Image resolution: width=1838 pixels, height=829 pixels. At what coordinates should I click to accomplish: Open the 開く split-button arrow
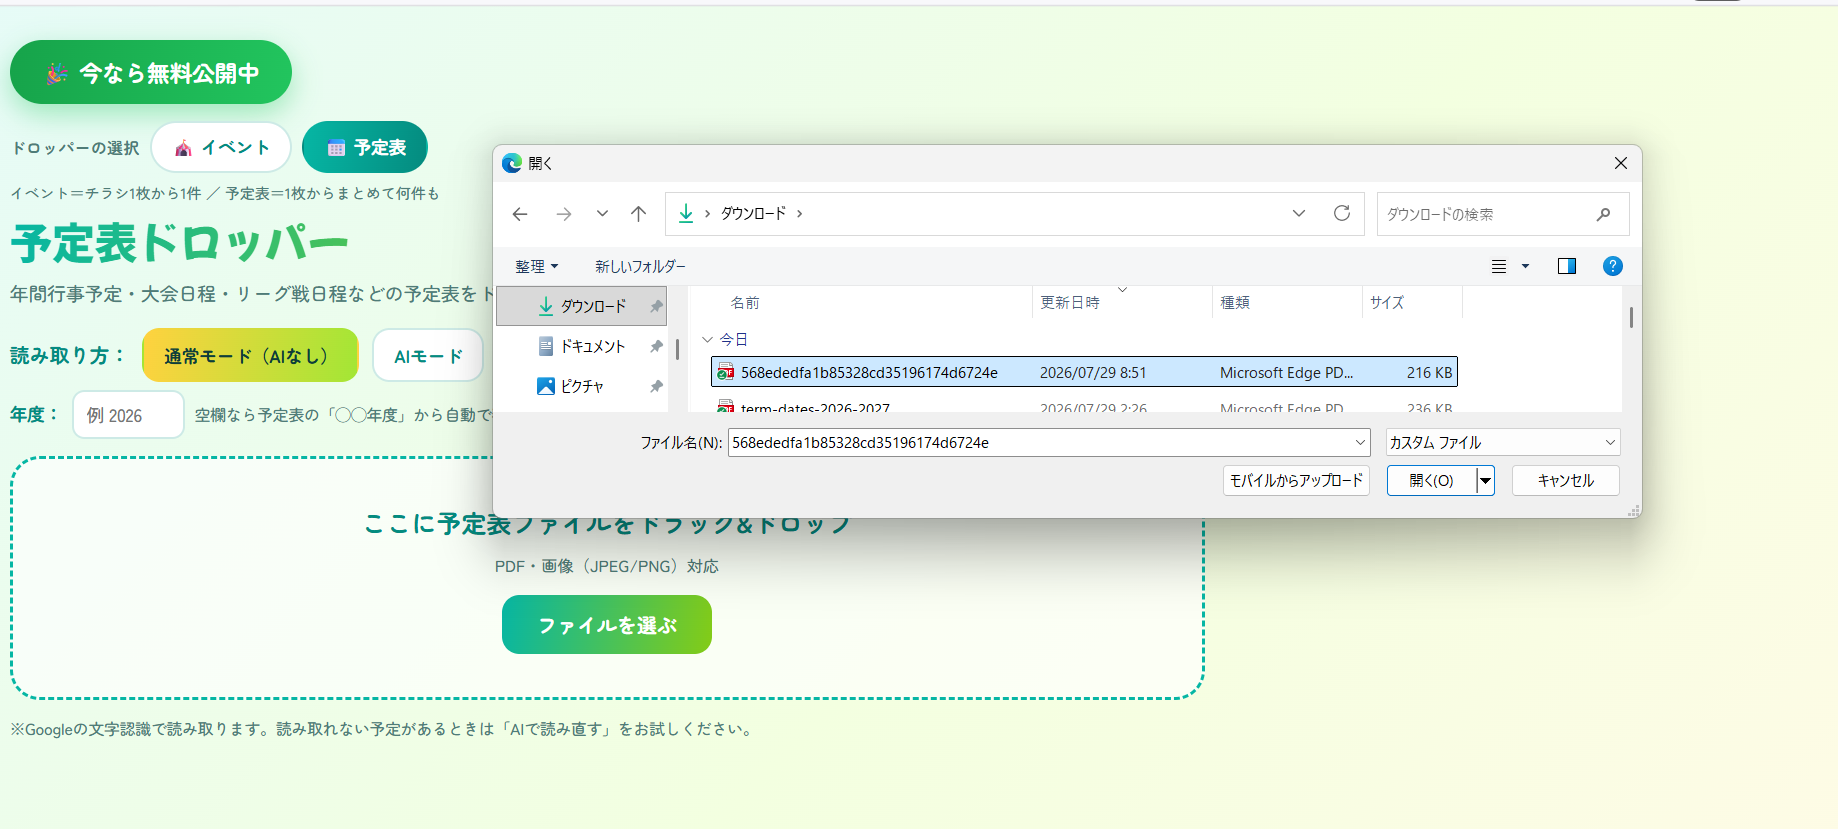tap(1486, 481)
